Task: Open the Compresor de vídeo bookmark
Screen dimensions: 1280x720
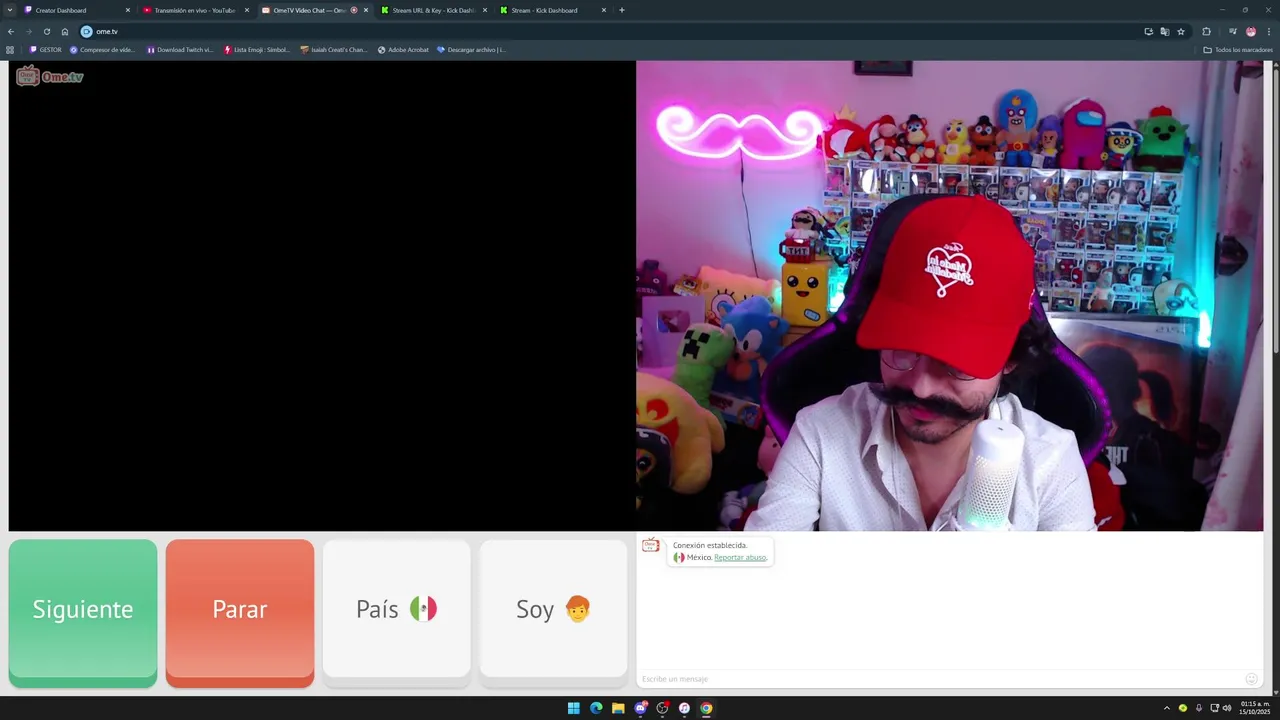Action: 102,49
